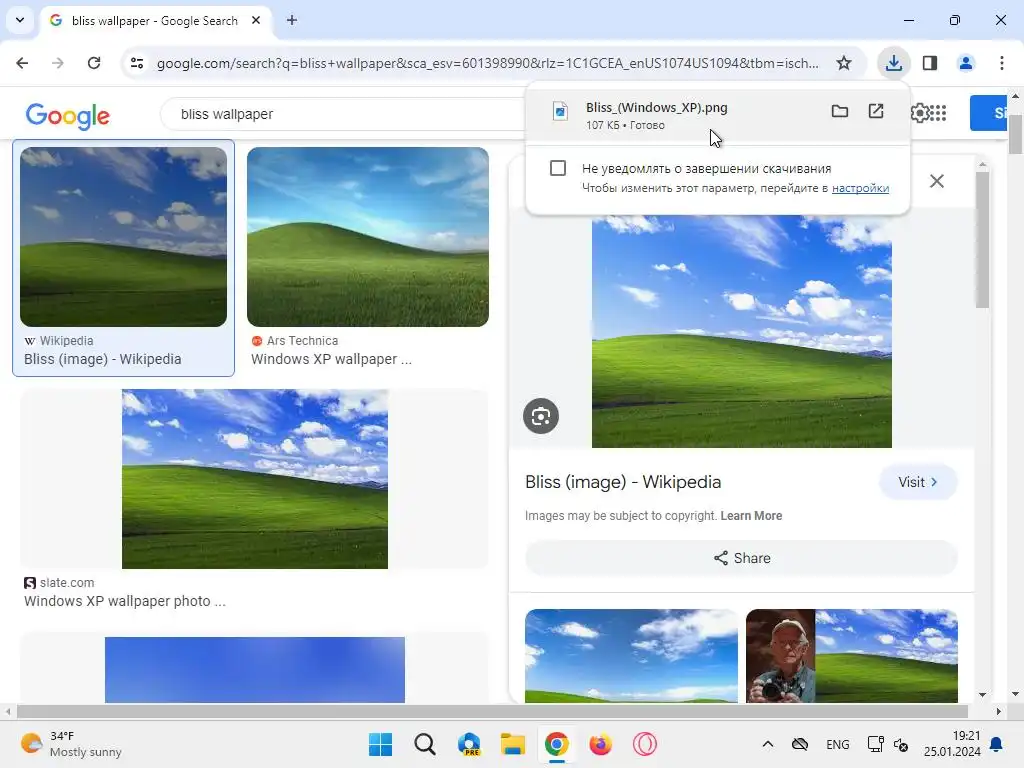Click the Ars Technica source label

click(x=302, y=340)
